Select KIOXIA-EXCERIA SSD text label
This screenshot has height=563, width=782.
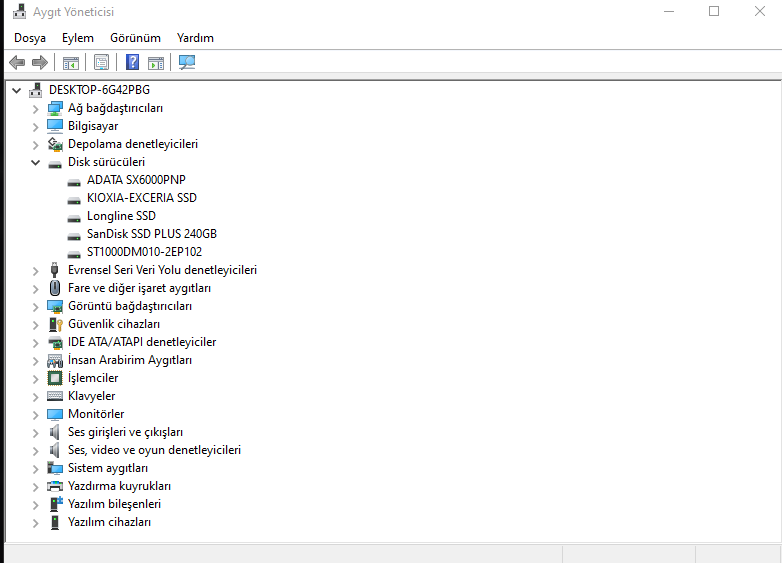pos(142,198)
